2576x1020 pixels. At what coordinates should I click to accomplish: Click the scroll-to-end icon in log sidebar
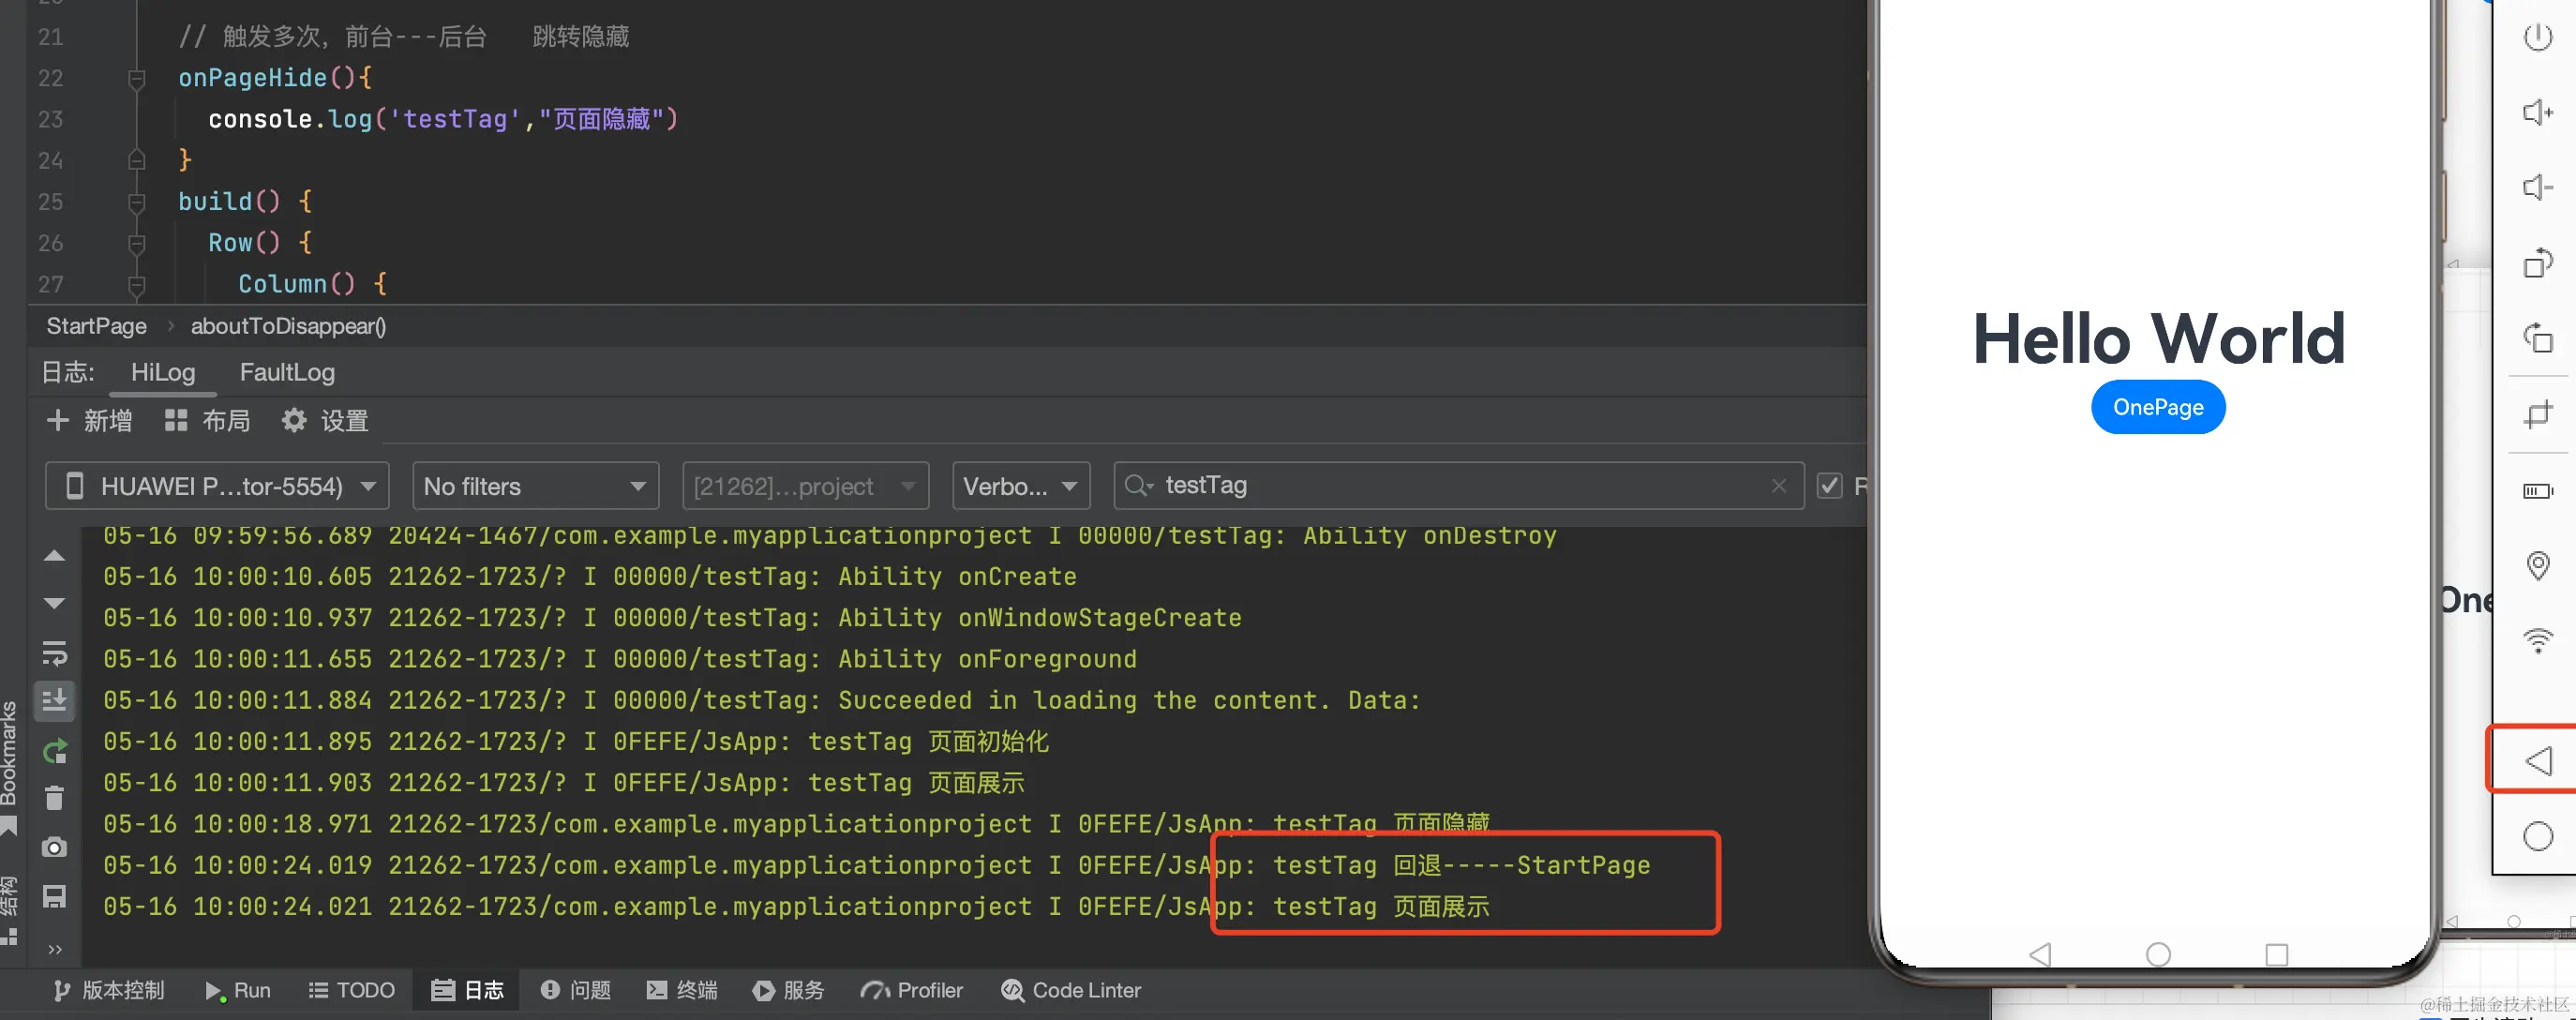coord(55,700)
